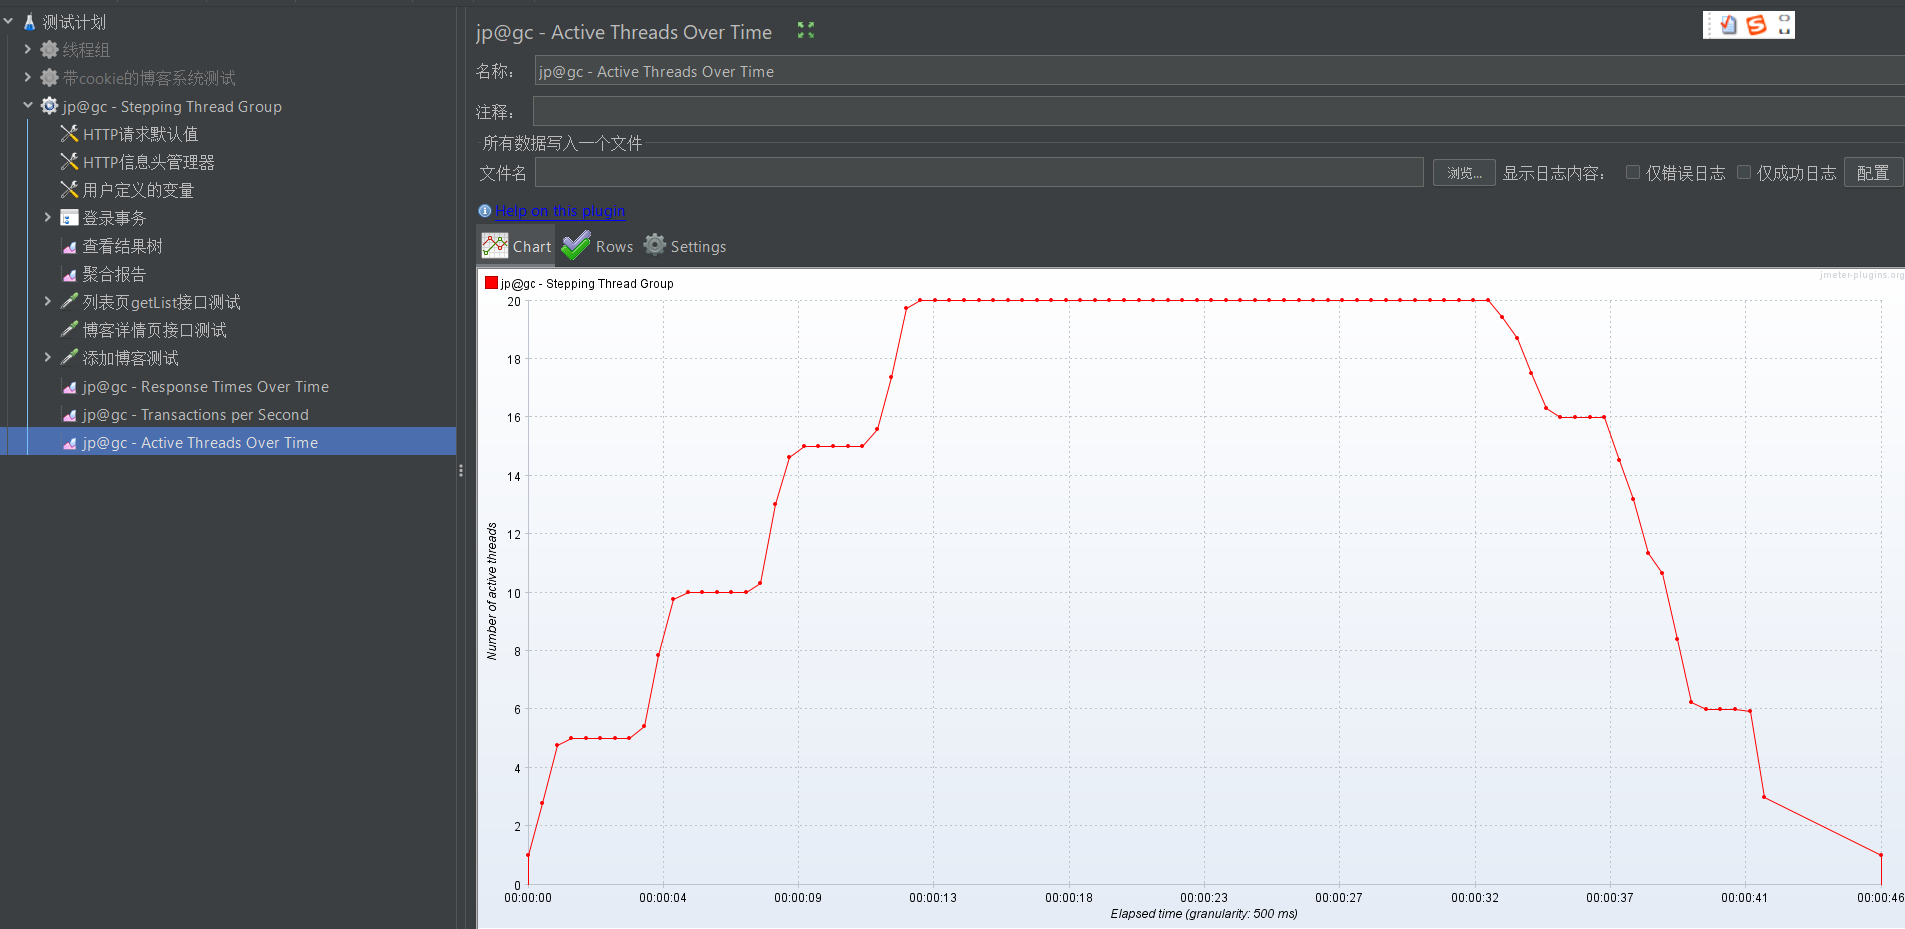Click the chart legend label Stepping Thread Group

587,283
